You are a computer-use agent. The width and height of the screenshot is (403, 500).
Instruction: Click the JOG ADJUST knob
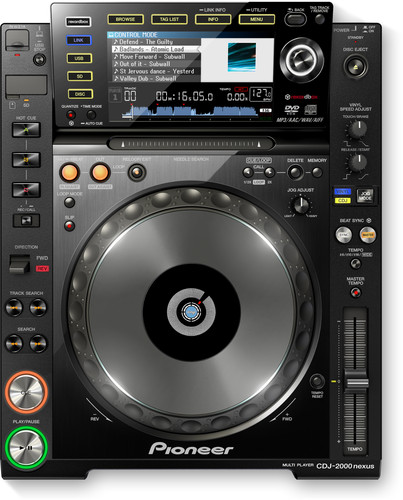(x=301, y=205)
